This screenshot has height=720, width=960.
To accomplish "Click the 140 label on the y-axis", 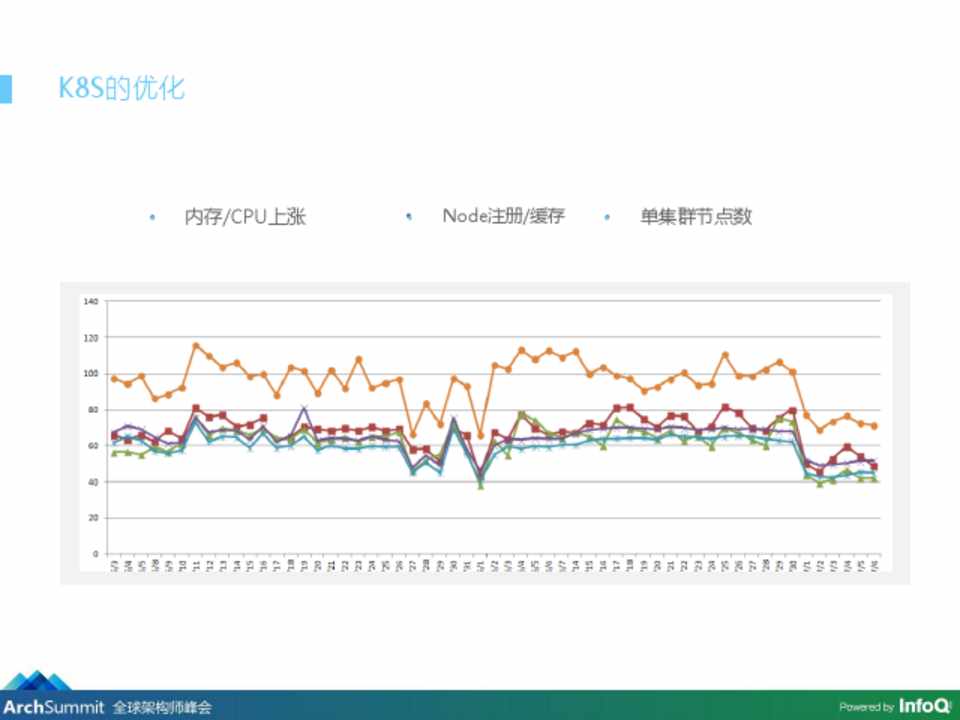I will coord(91,301).
